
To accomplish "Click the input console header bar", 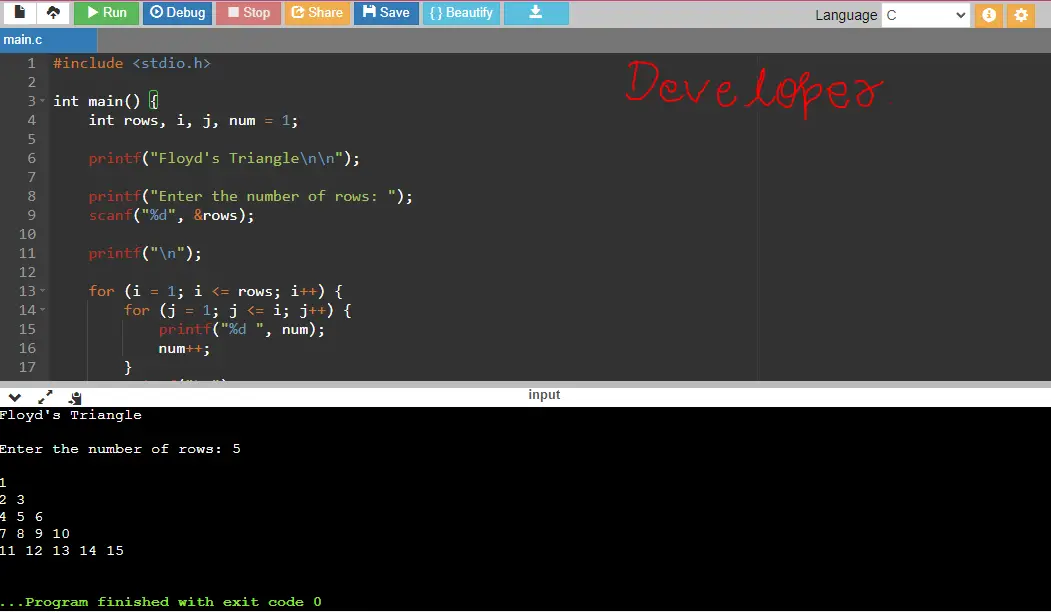I will [x=544, y=395].
